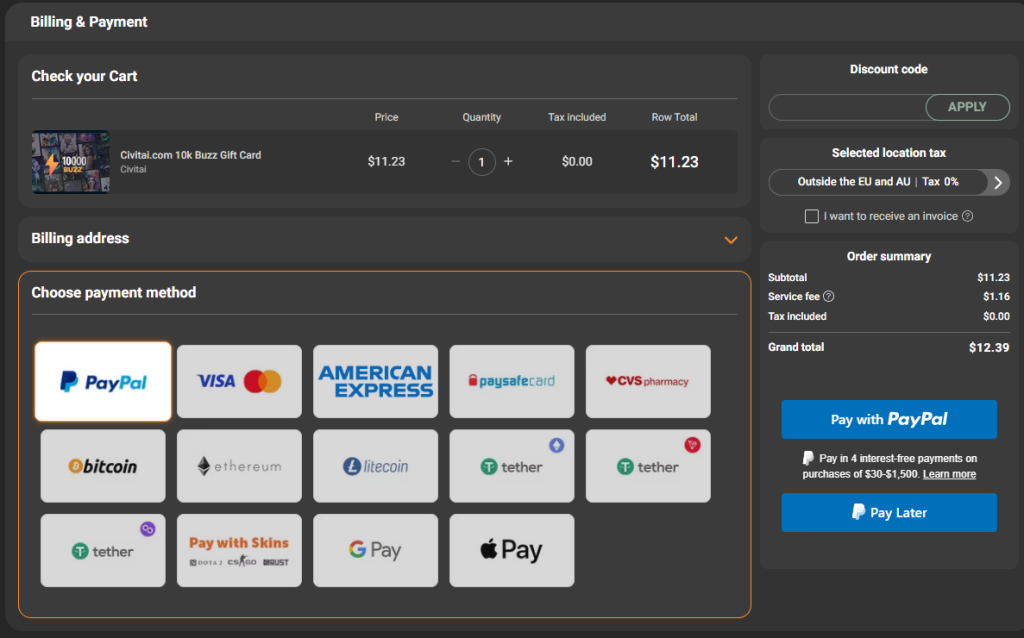This screenshot has height=638, width=1024.
Task: Click the Service fee amount $1.16
Action: [996, 296]
